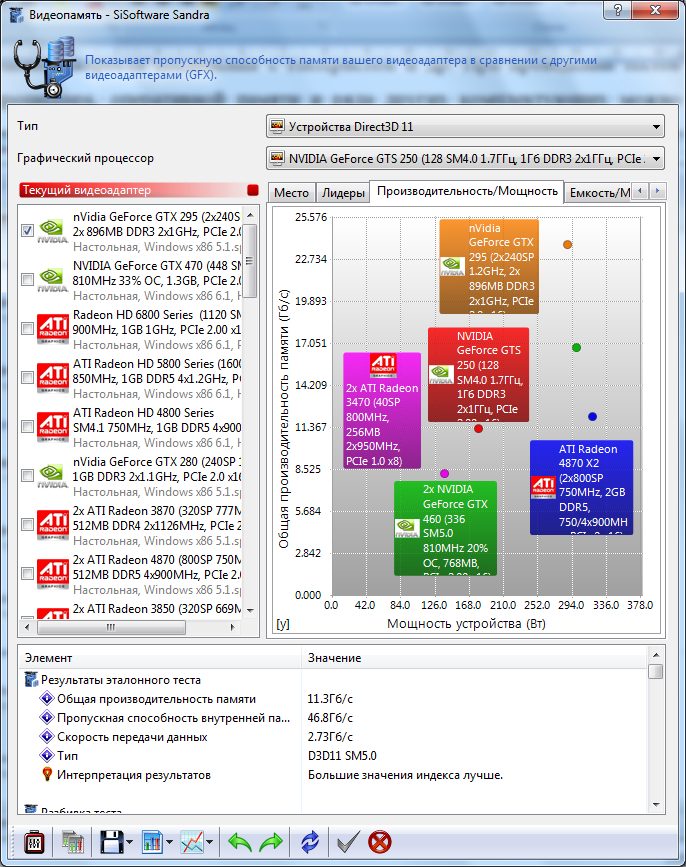Image resolution: width=686 pixels, height=867 pixels.
Task: Open the bar chart icon dropdown arrow
Action: tap(169, 842)
